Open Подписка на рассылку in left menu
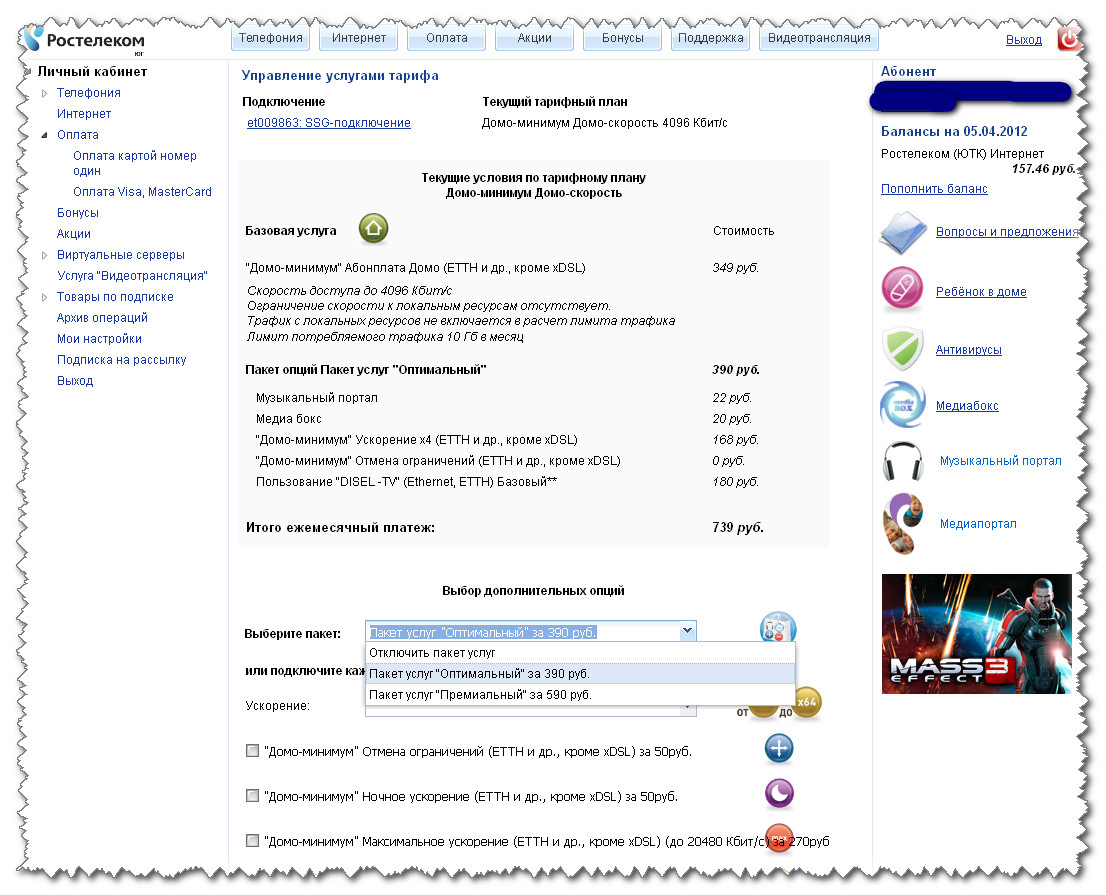 [121, 360]
